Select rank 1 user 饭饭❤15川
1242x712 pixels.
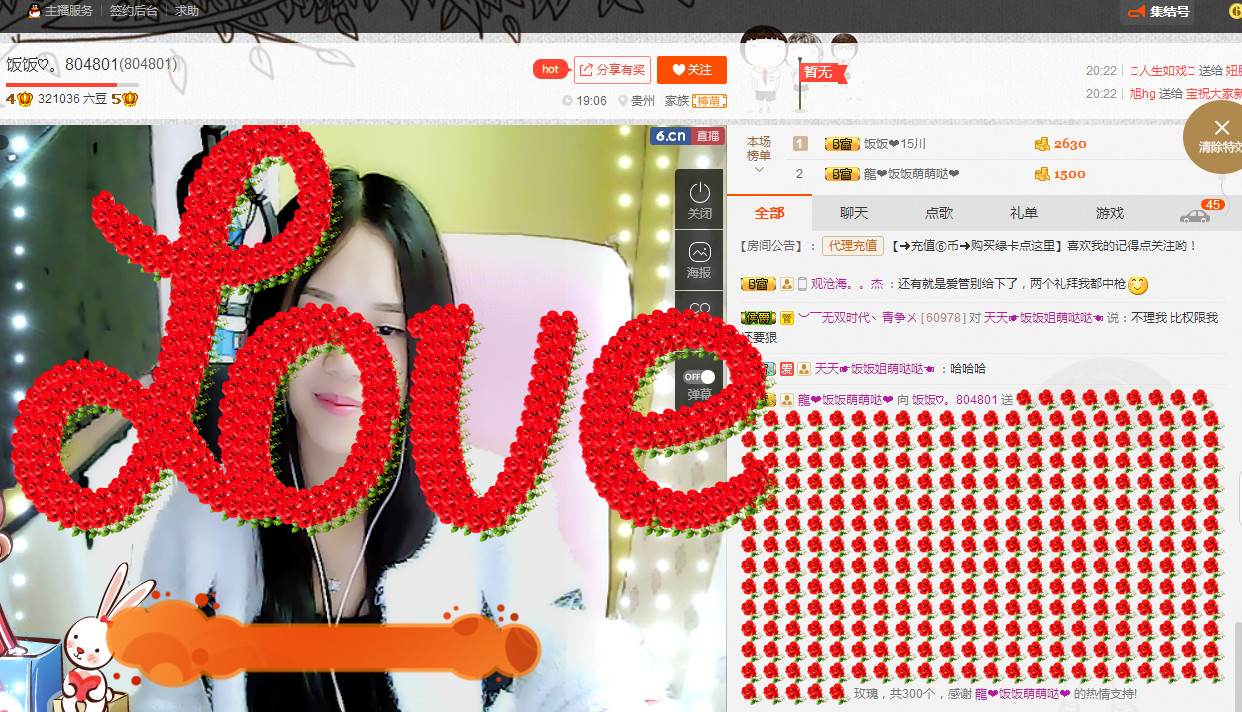click(x=895, y=144)
